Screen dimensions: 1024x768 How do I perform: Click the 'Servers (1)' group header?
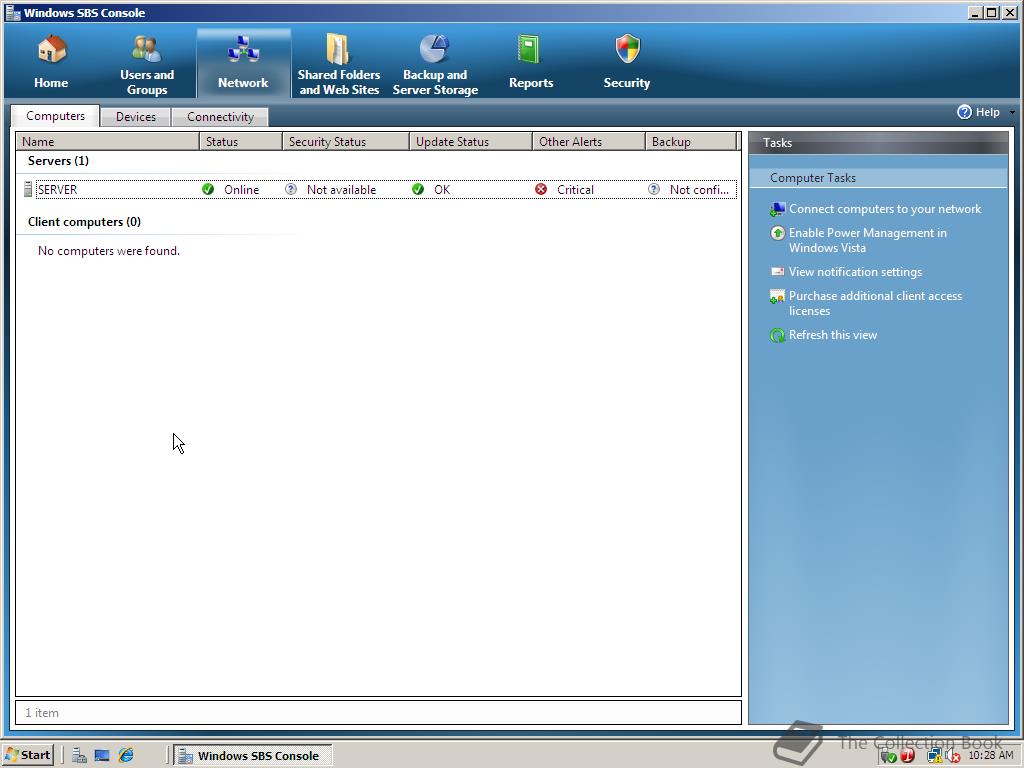point(58,161)
